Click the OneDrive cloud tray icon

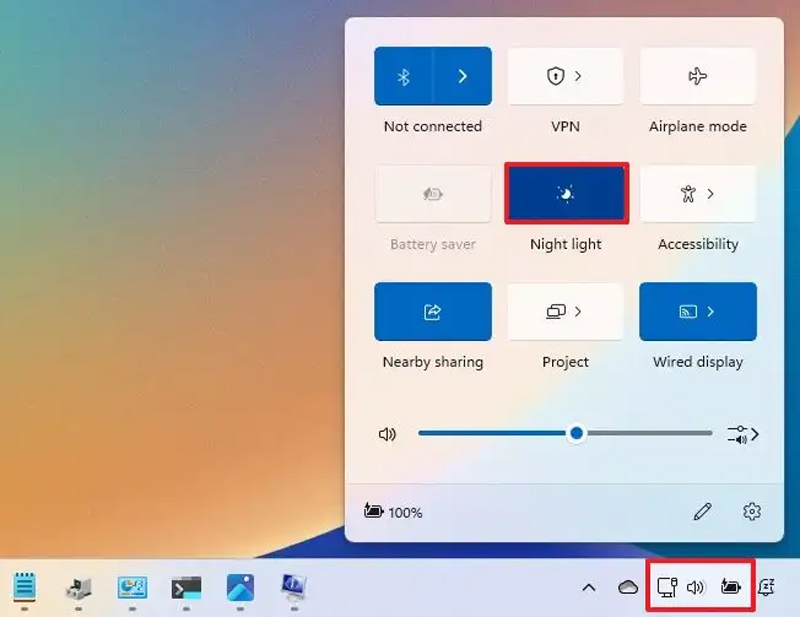(628, 588)
